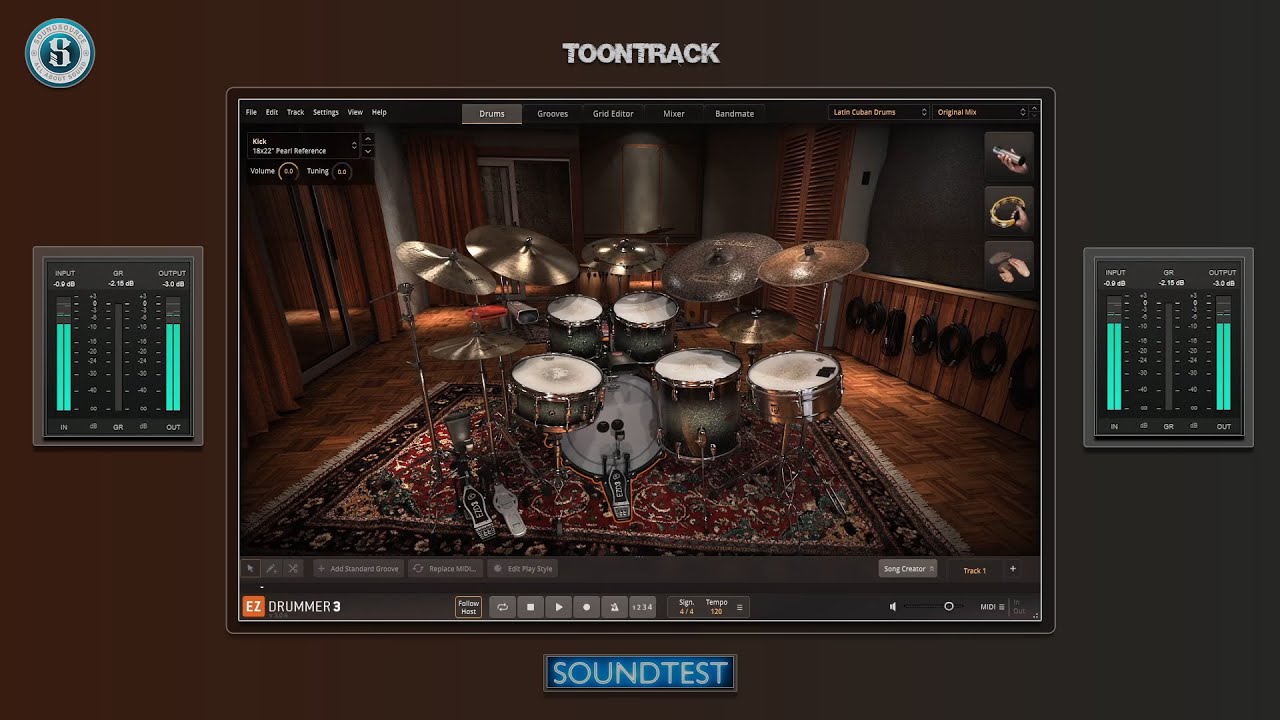The height and width of the screenshot is (720, 1280).
Task: Open the File menu
Action: pos(251,112)
